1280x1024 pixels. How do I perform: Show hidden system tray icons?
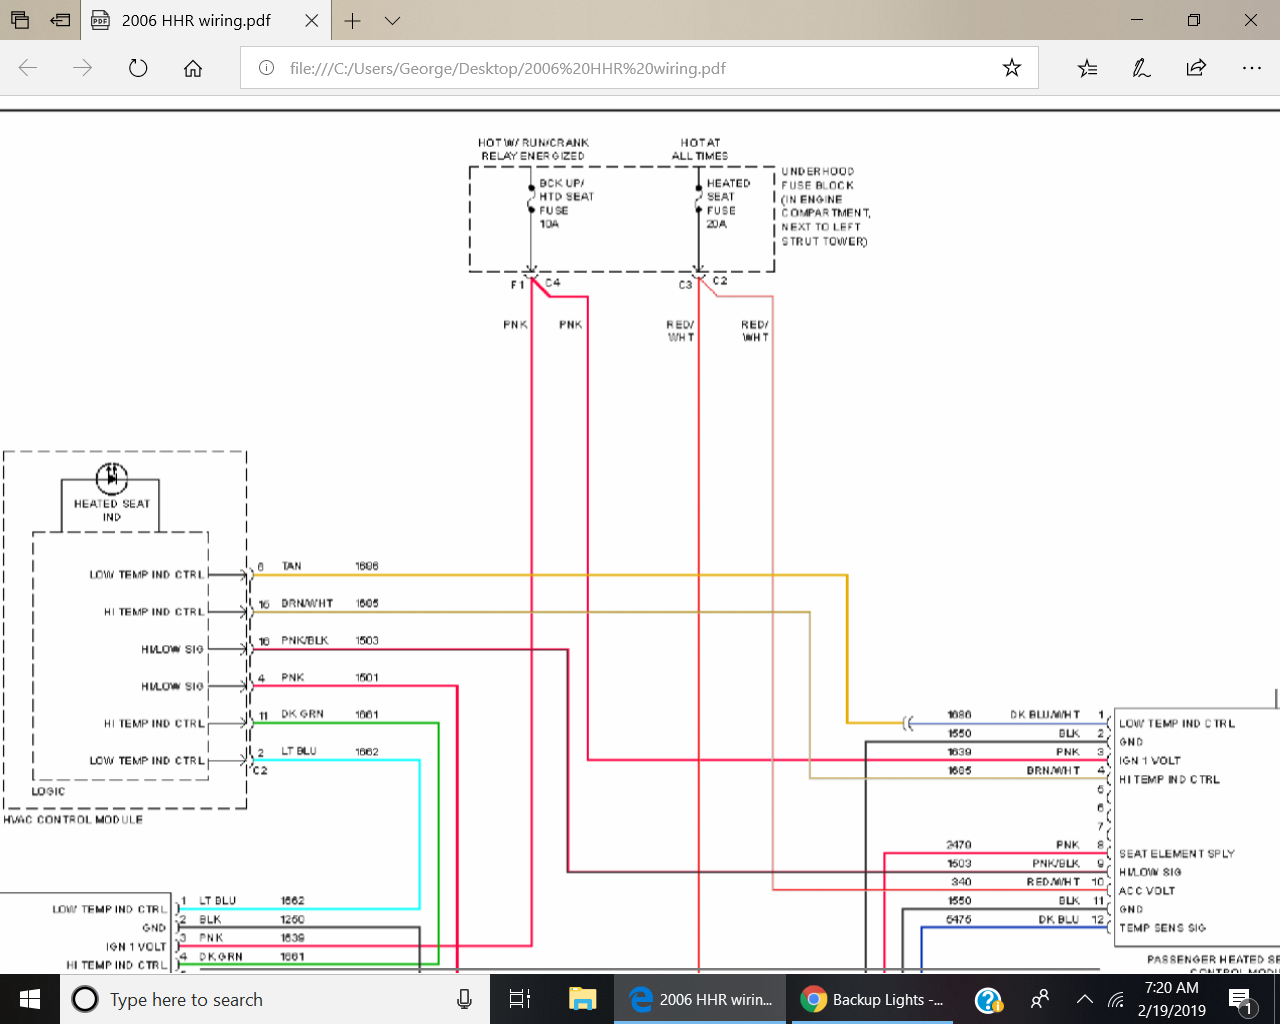pyautogui.click(x=1084, y=999)
